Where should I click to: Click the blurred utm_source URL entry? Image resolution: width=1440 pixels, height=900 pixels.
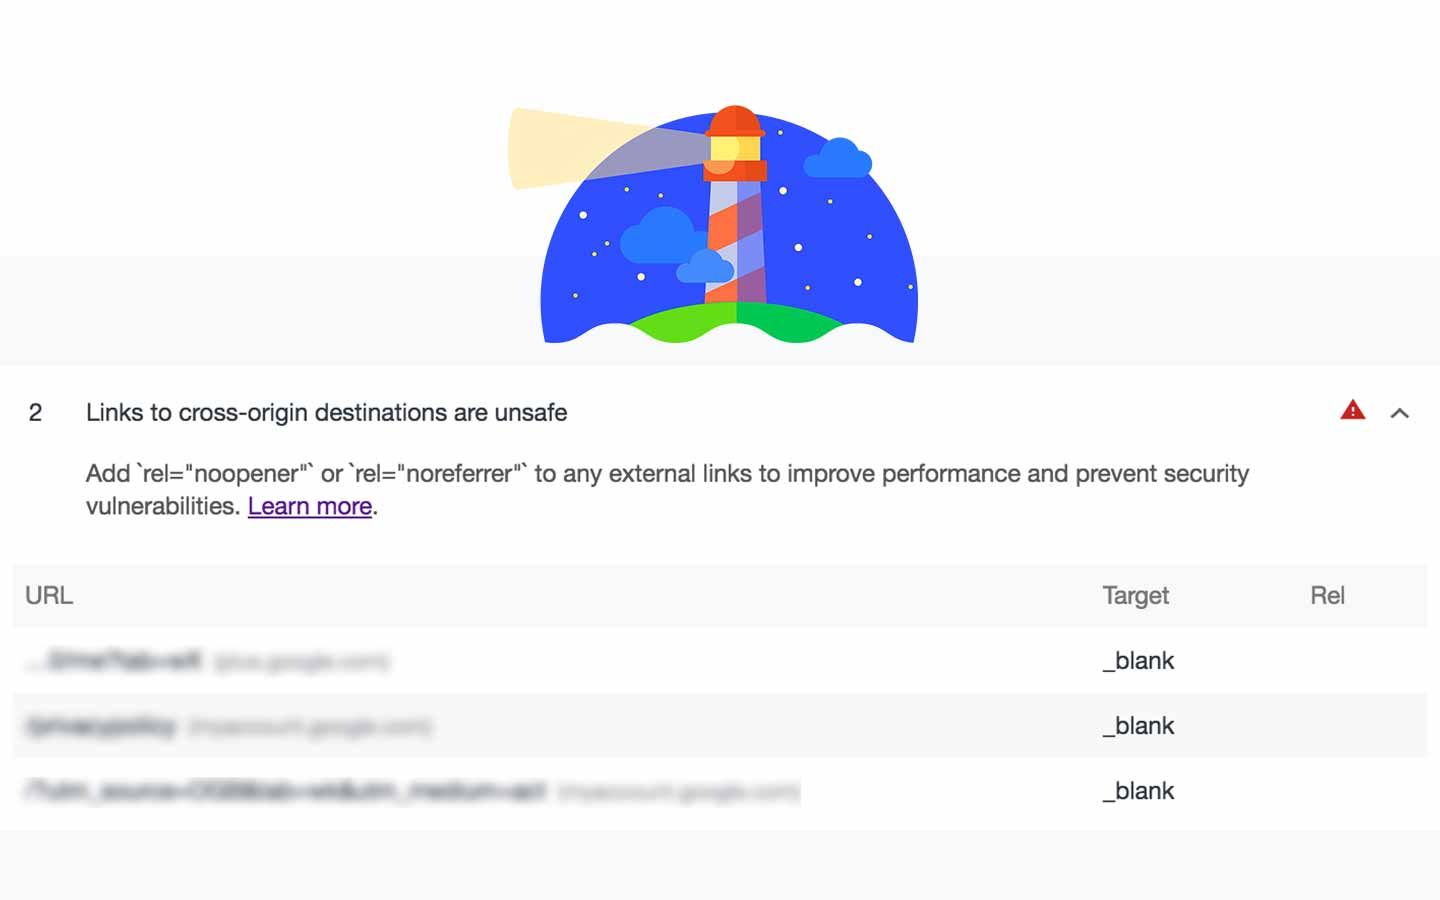coord(413,792)
